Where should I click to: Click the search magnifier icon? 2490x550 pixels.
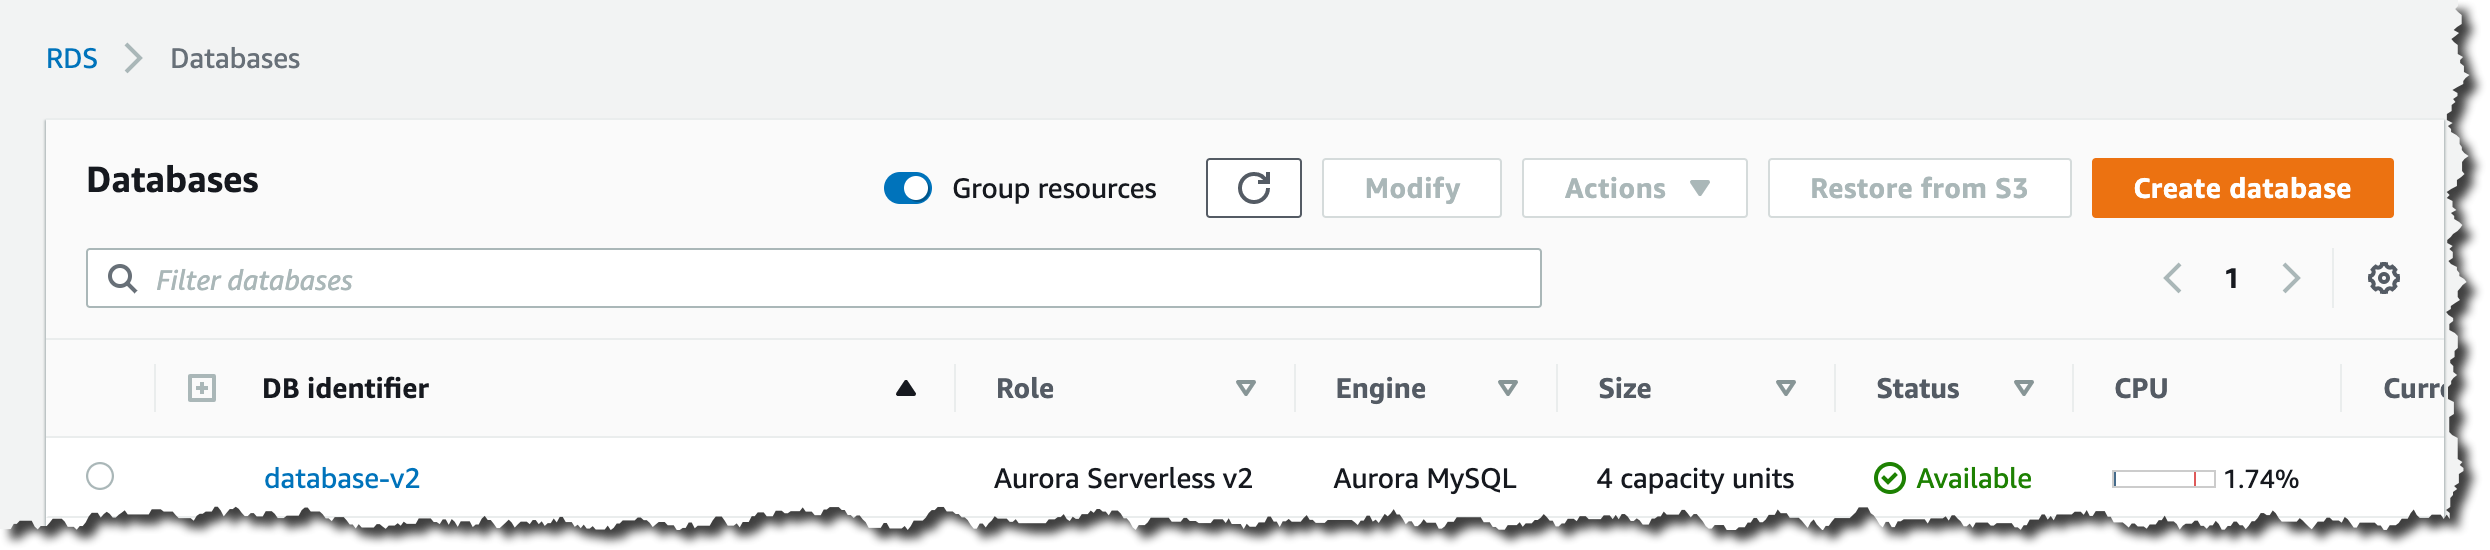pos(122,279)
